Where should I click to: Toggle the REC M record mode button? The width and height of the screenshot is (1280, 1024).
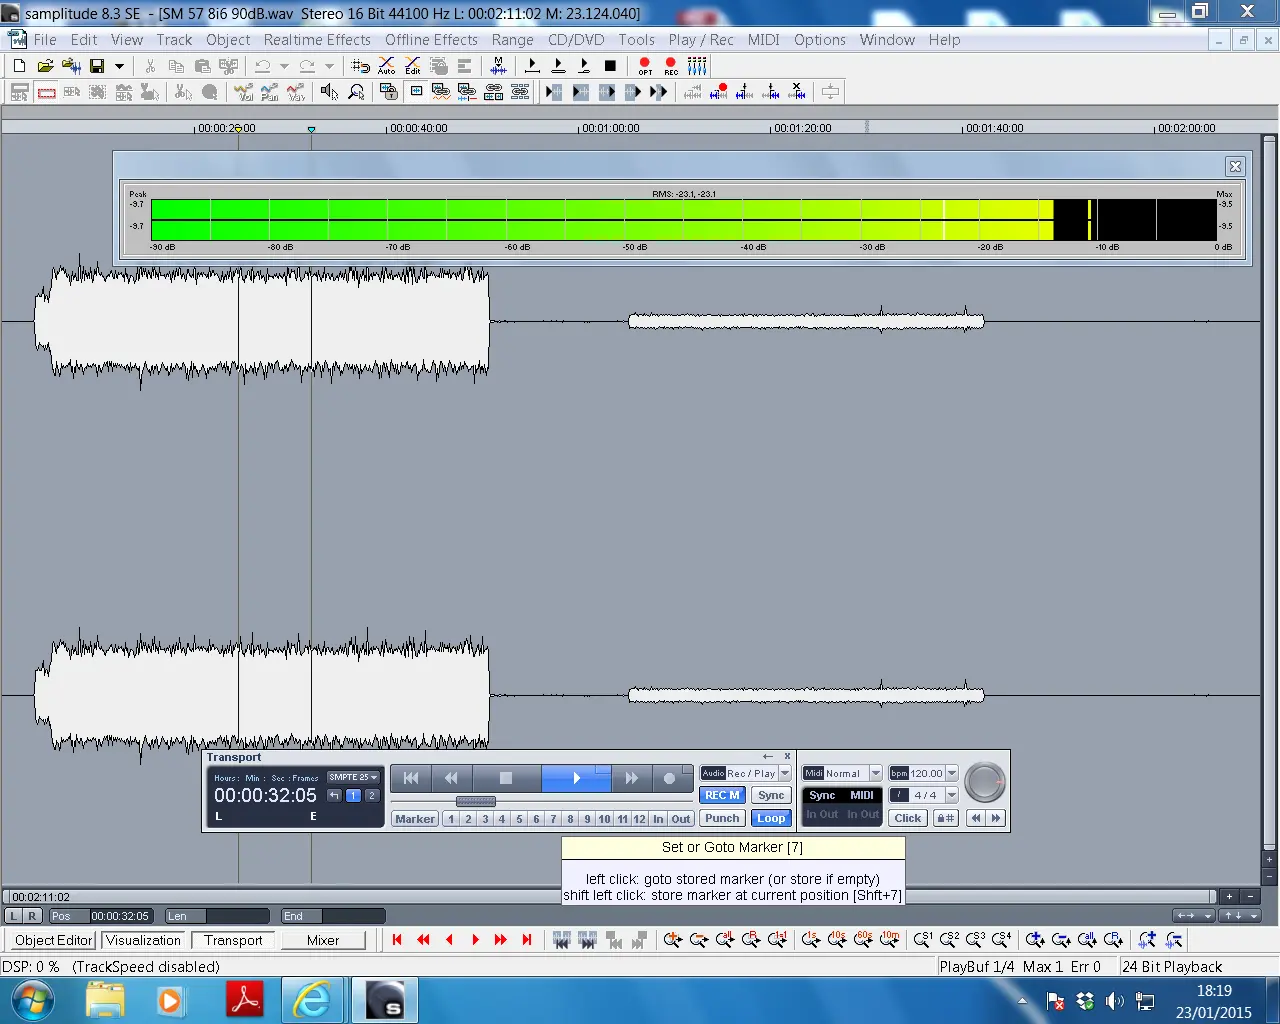click(722, 796)
